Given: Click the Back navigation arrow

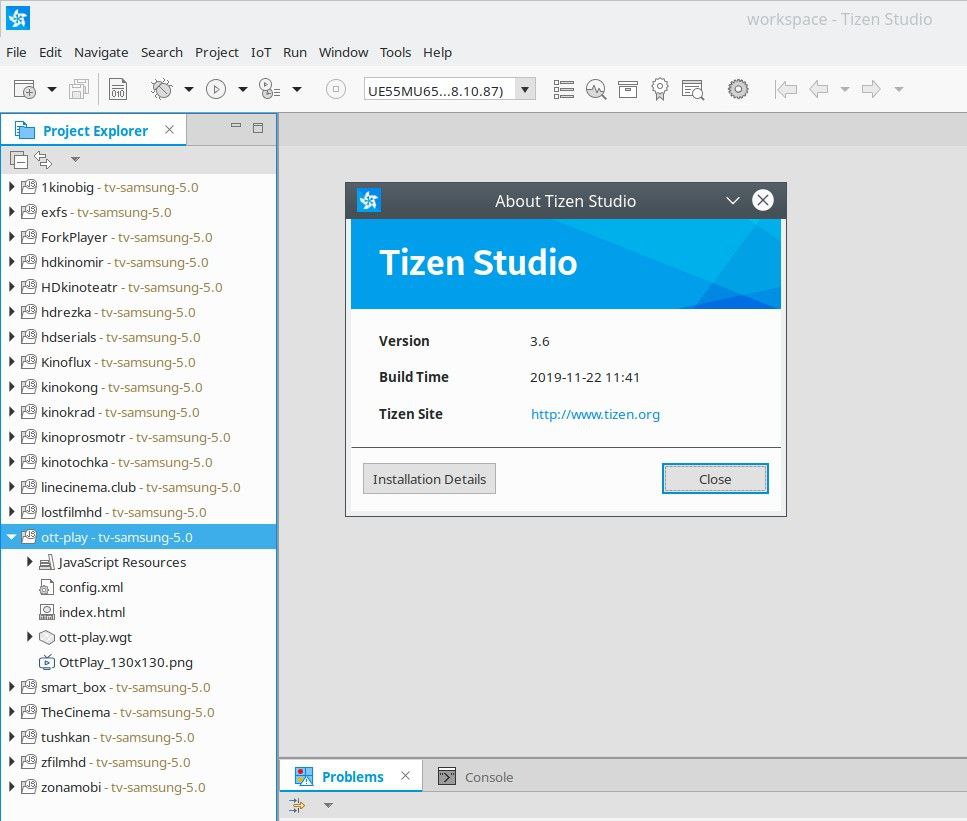Looking at the screenshot, I should [x=818, y=89].
